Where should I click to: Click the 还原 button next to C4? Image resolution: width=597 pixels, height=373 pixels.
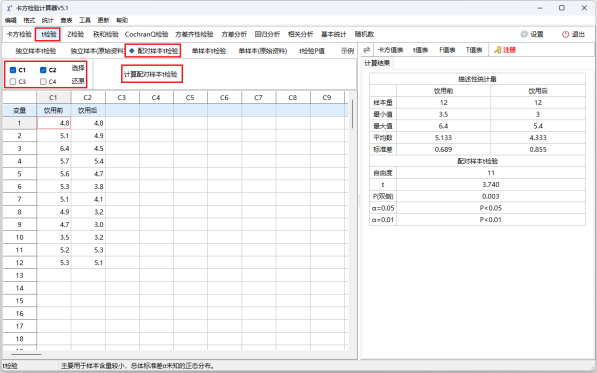pyautogui.click(x=78, y=81)
